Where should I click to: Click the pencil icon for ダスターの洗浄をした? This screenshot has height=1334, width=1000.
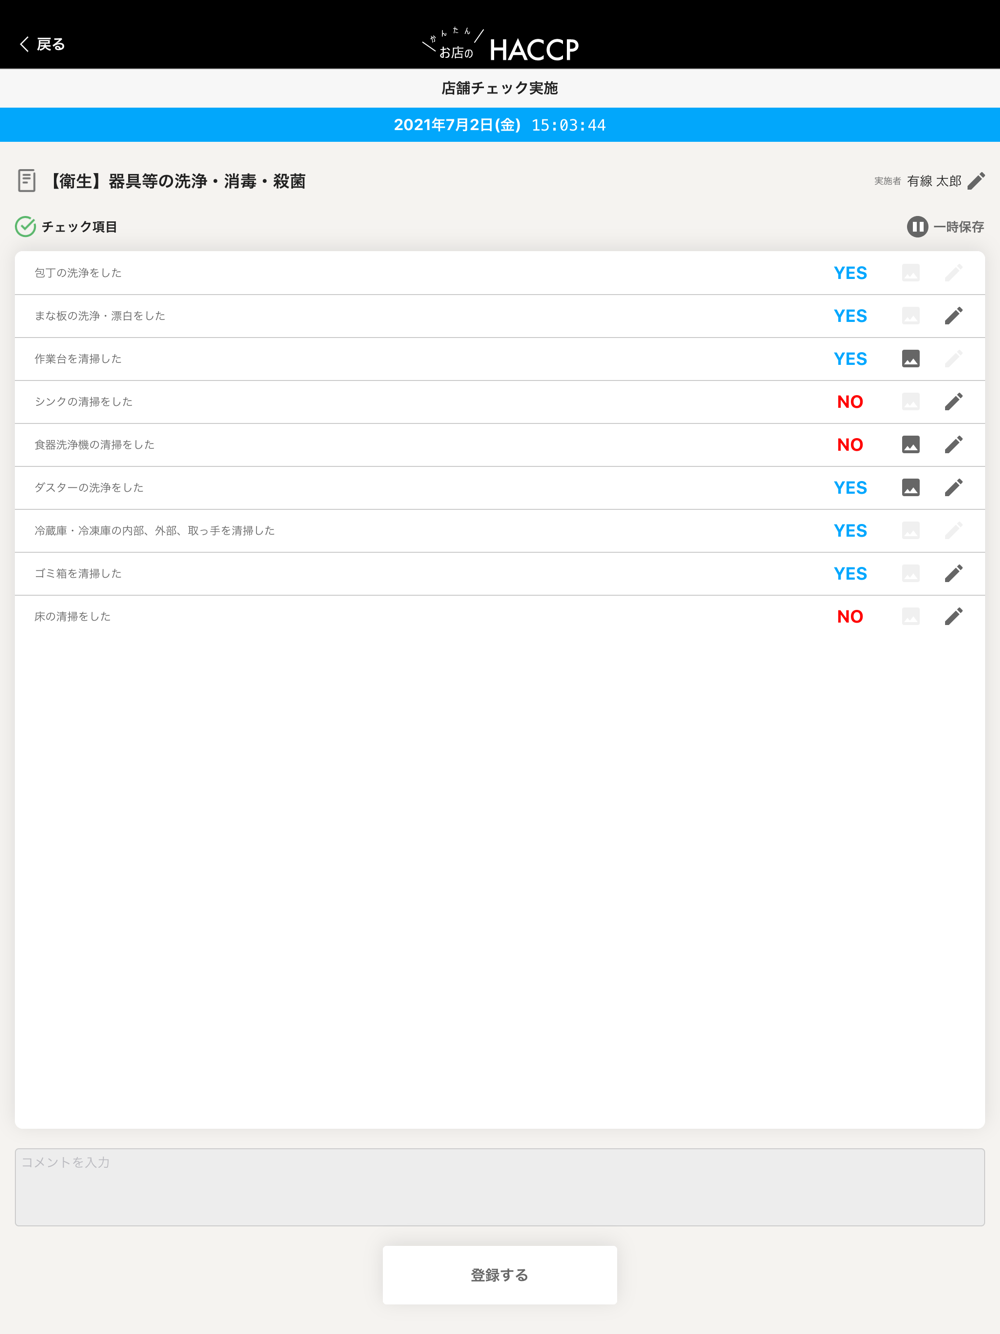[x=954, y=488]
